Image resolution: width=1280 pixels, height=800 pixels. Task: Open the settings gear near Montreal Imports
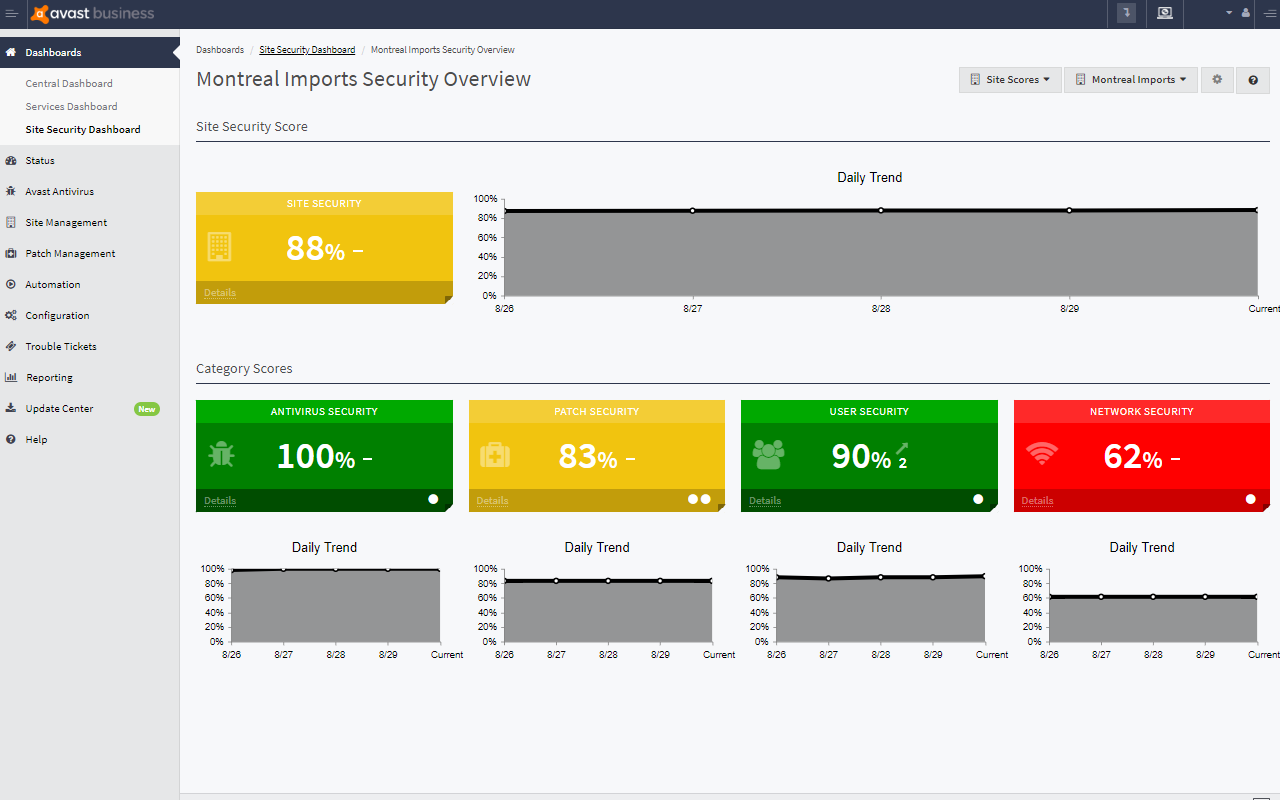coord(1217,79)
